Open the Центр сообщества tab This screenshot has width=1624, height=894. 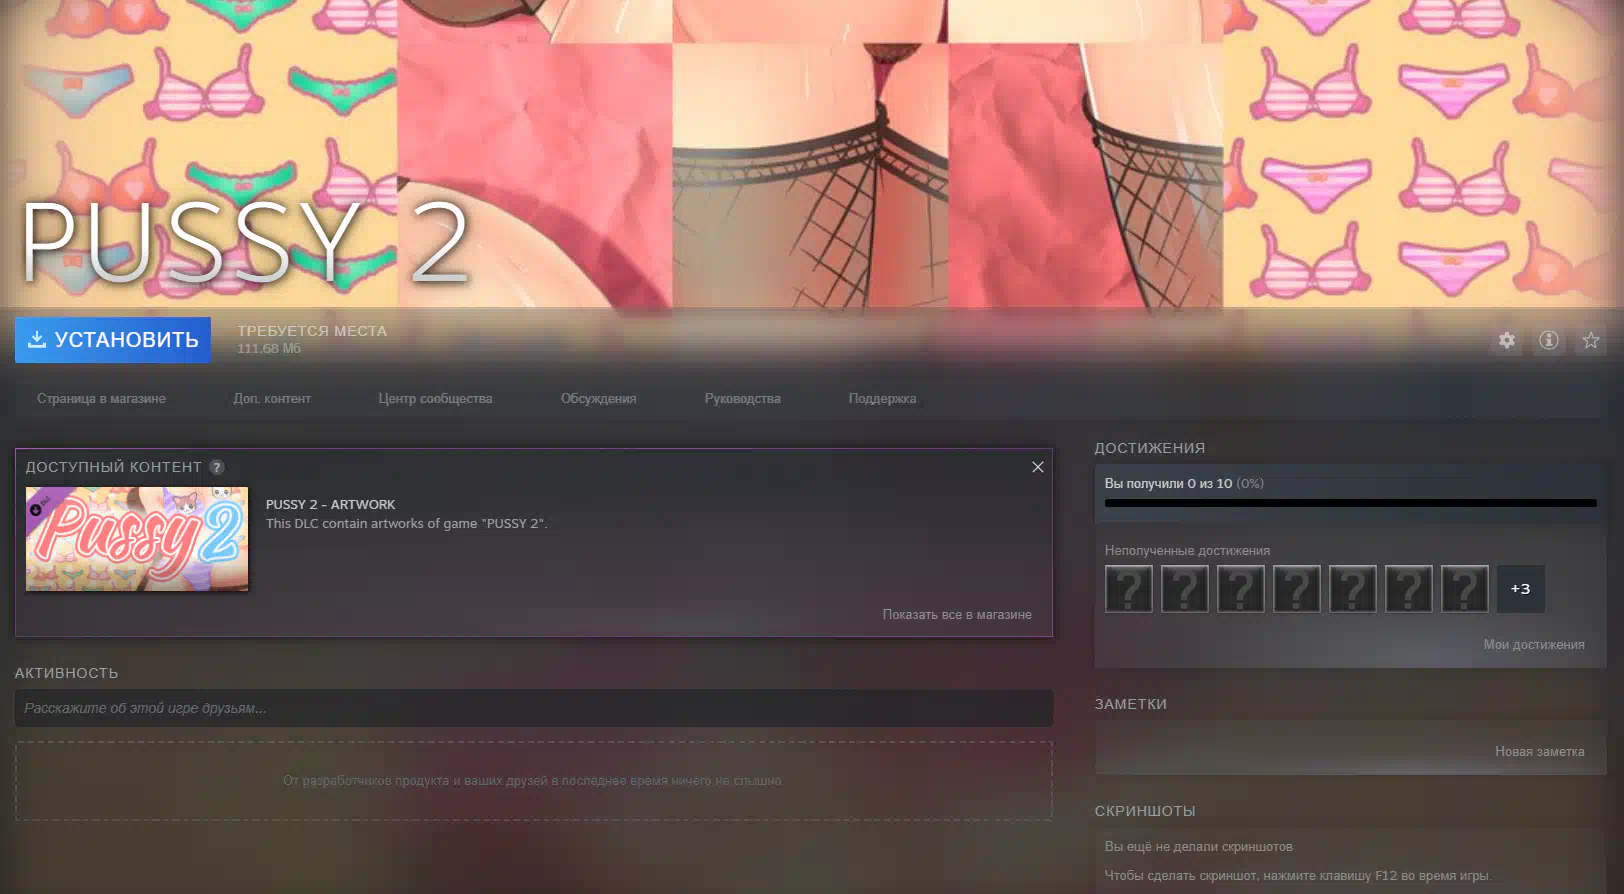(435, 398)
